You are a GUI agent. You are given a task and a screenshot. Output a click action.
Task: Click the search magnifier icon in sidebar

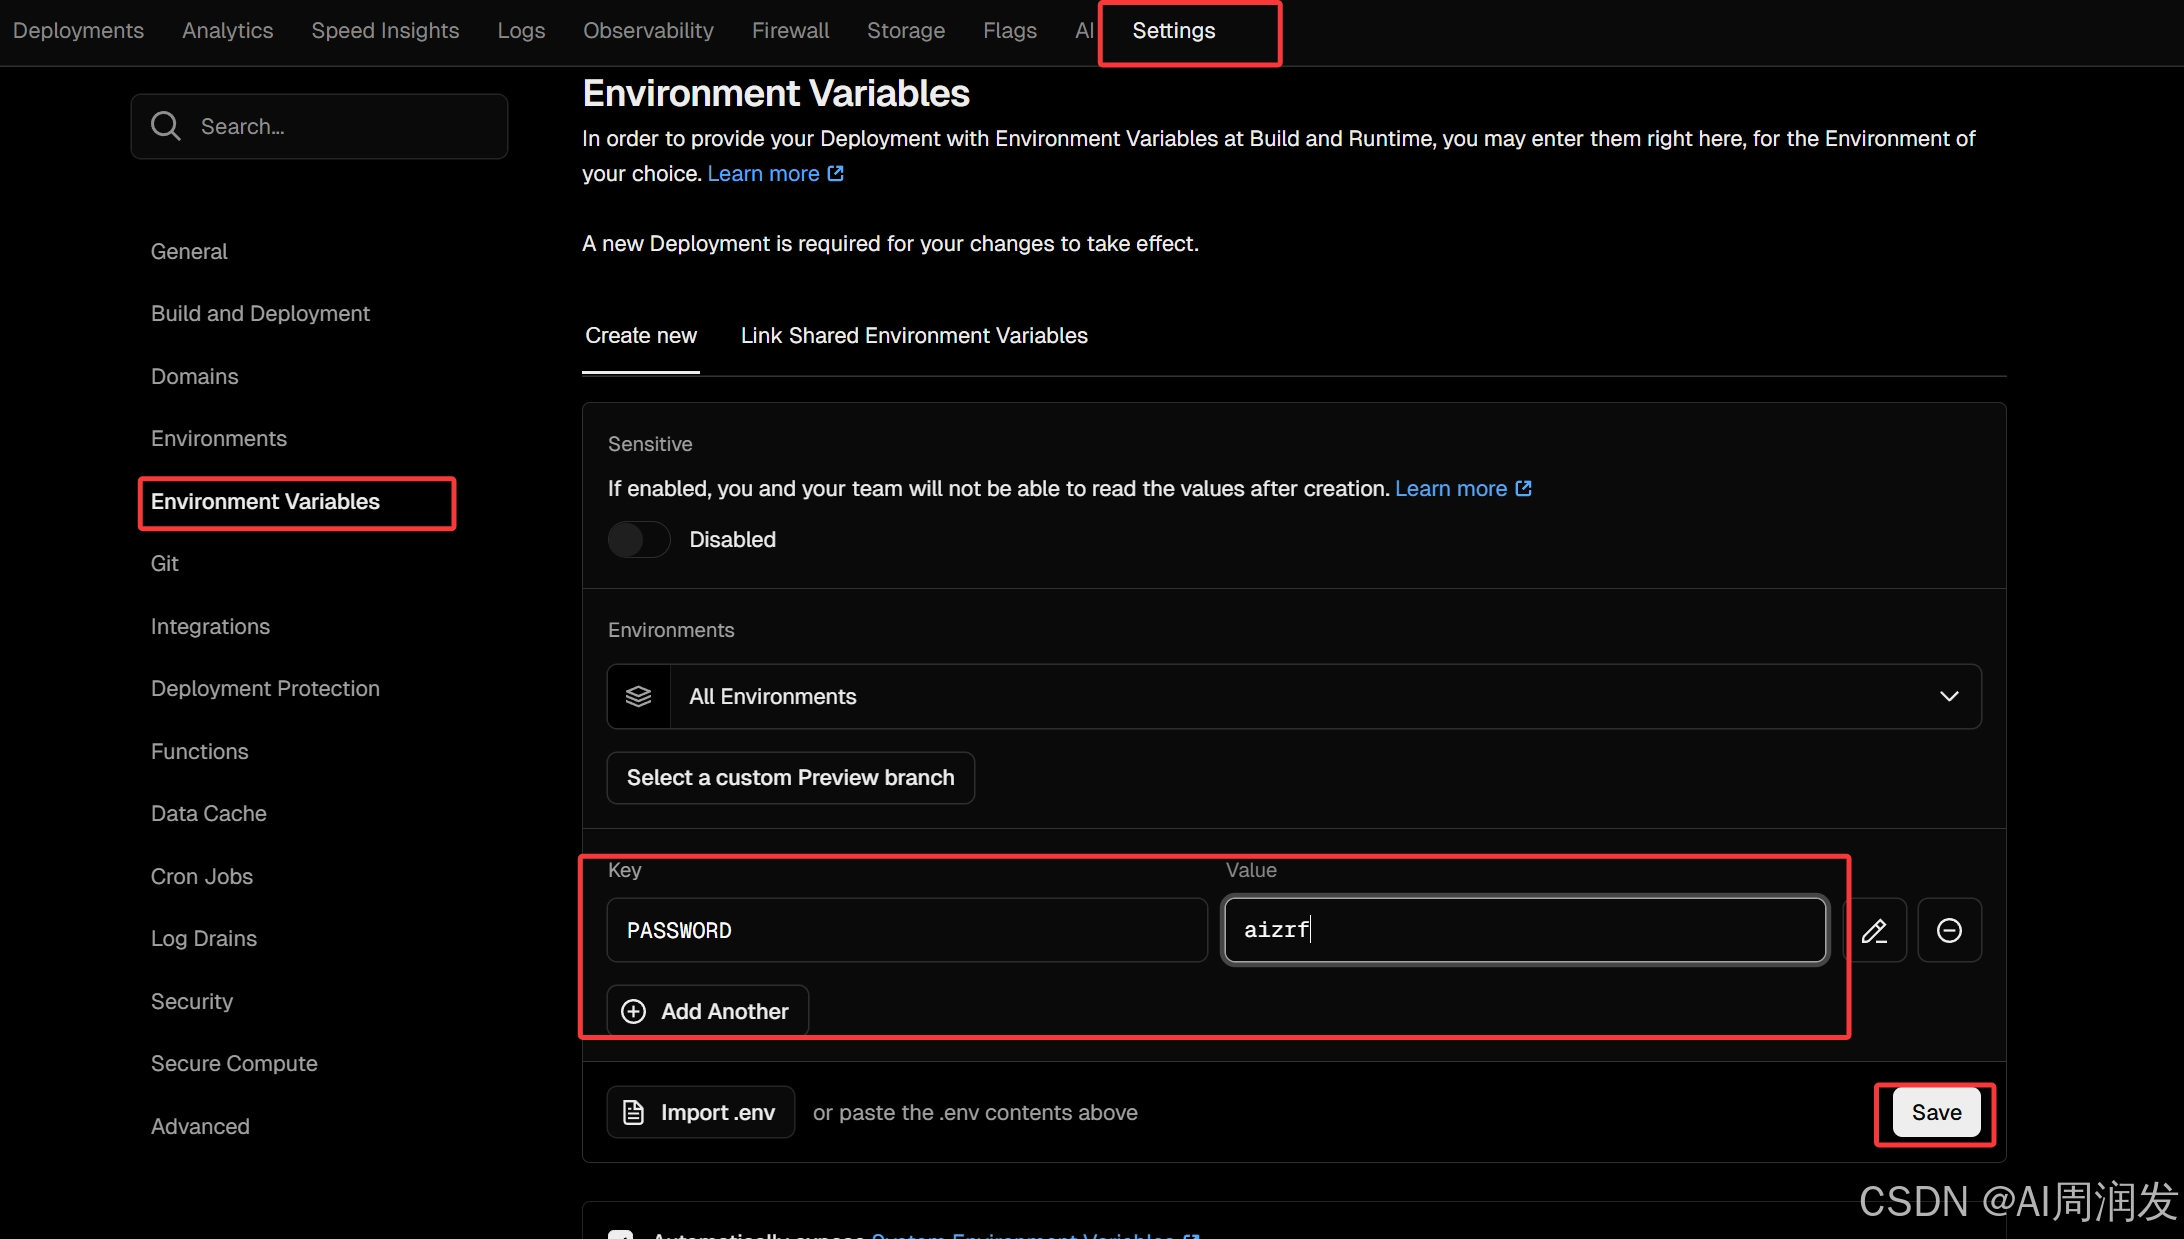pyautogui.click(x=165, y=126)
